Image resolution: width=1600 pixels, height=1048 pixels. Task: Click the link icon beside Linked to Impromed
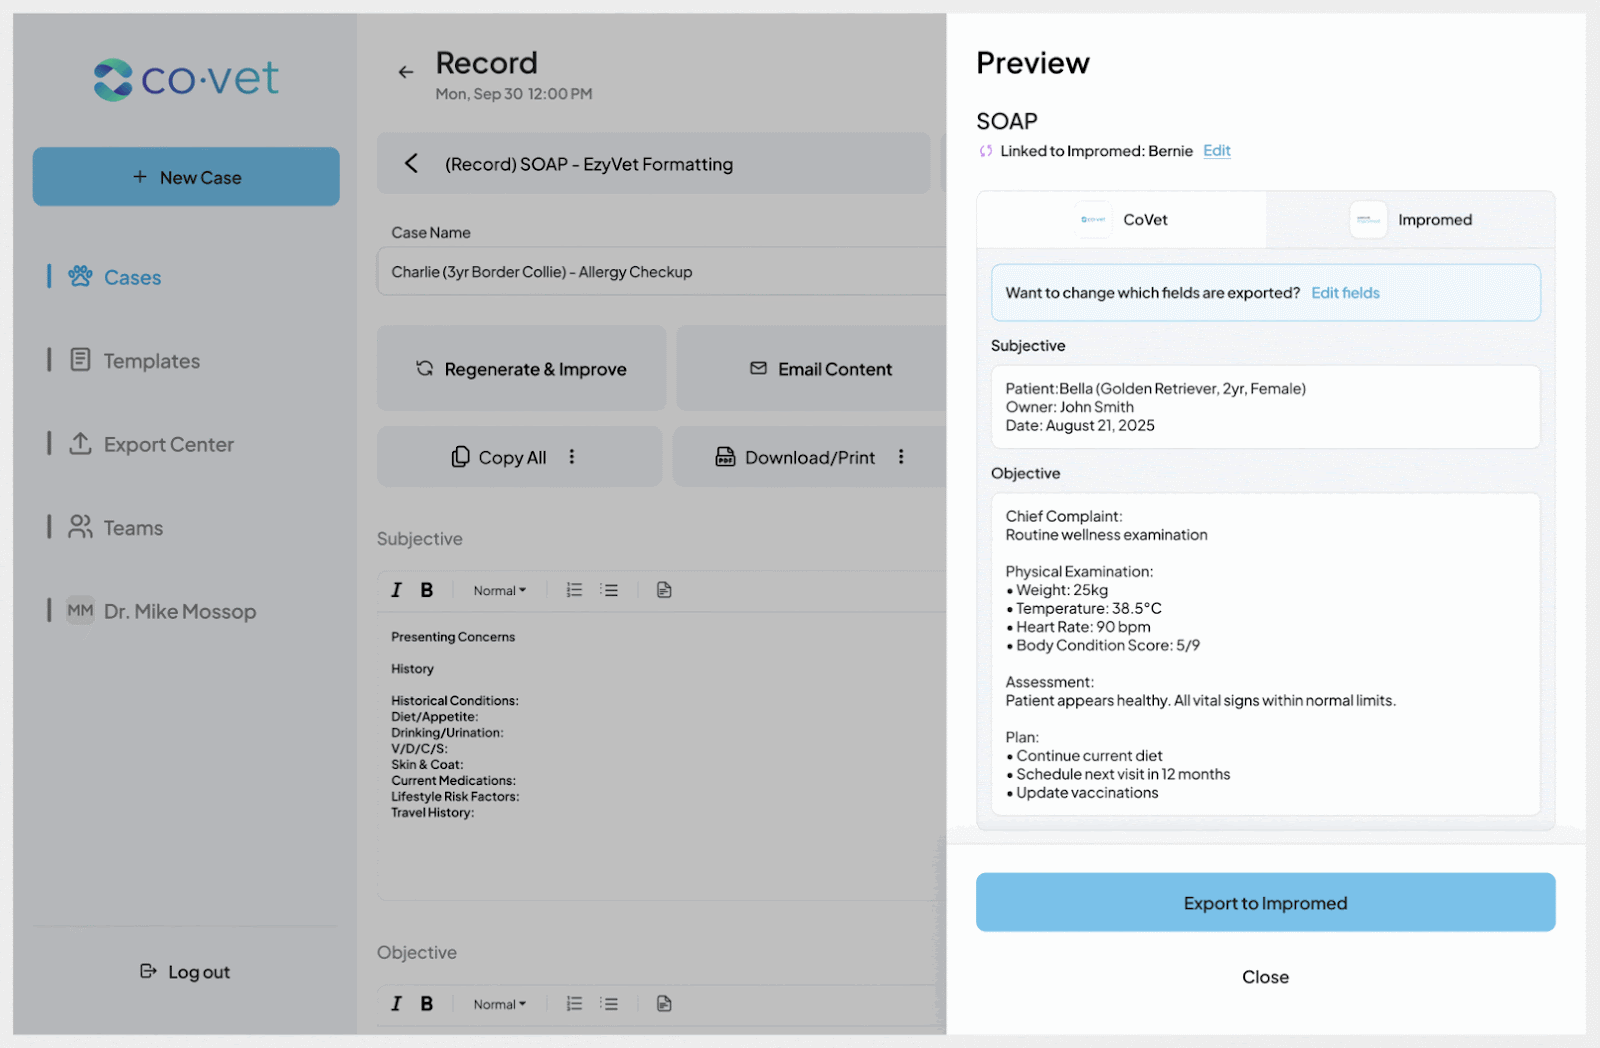point(986,151)
